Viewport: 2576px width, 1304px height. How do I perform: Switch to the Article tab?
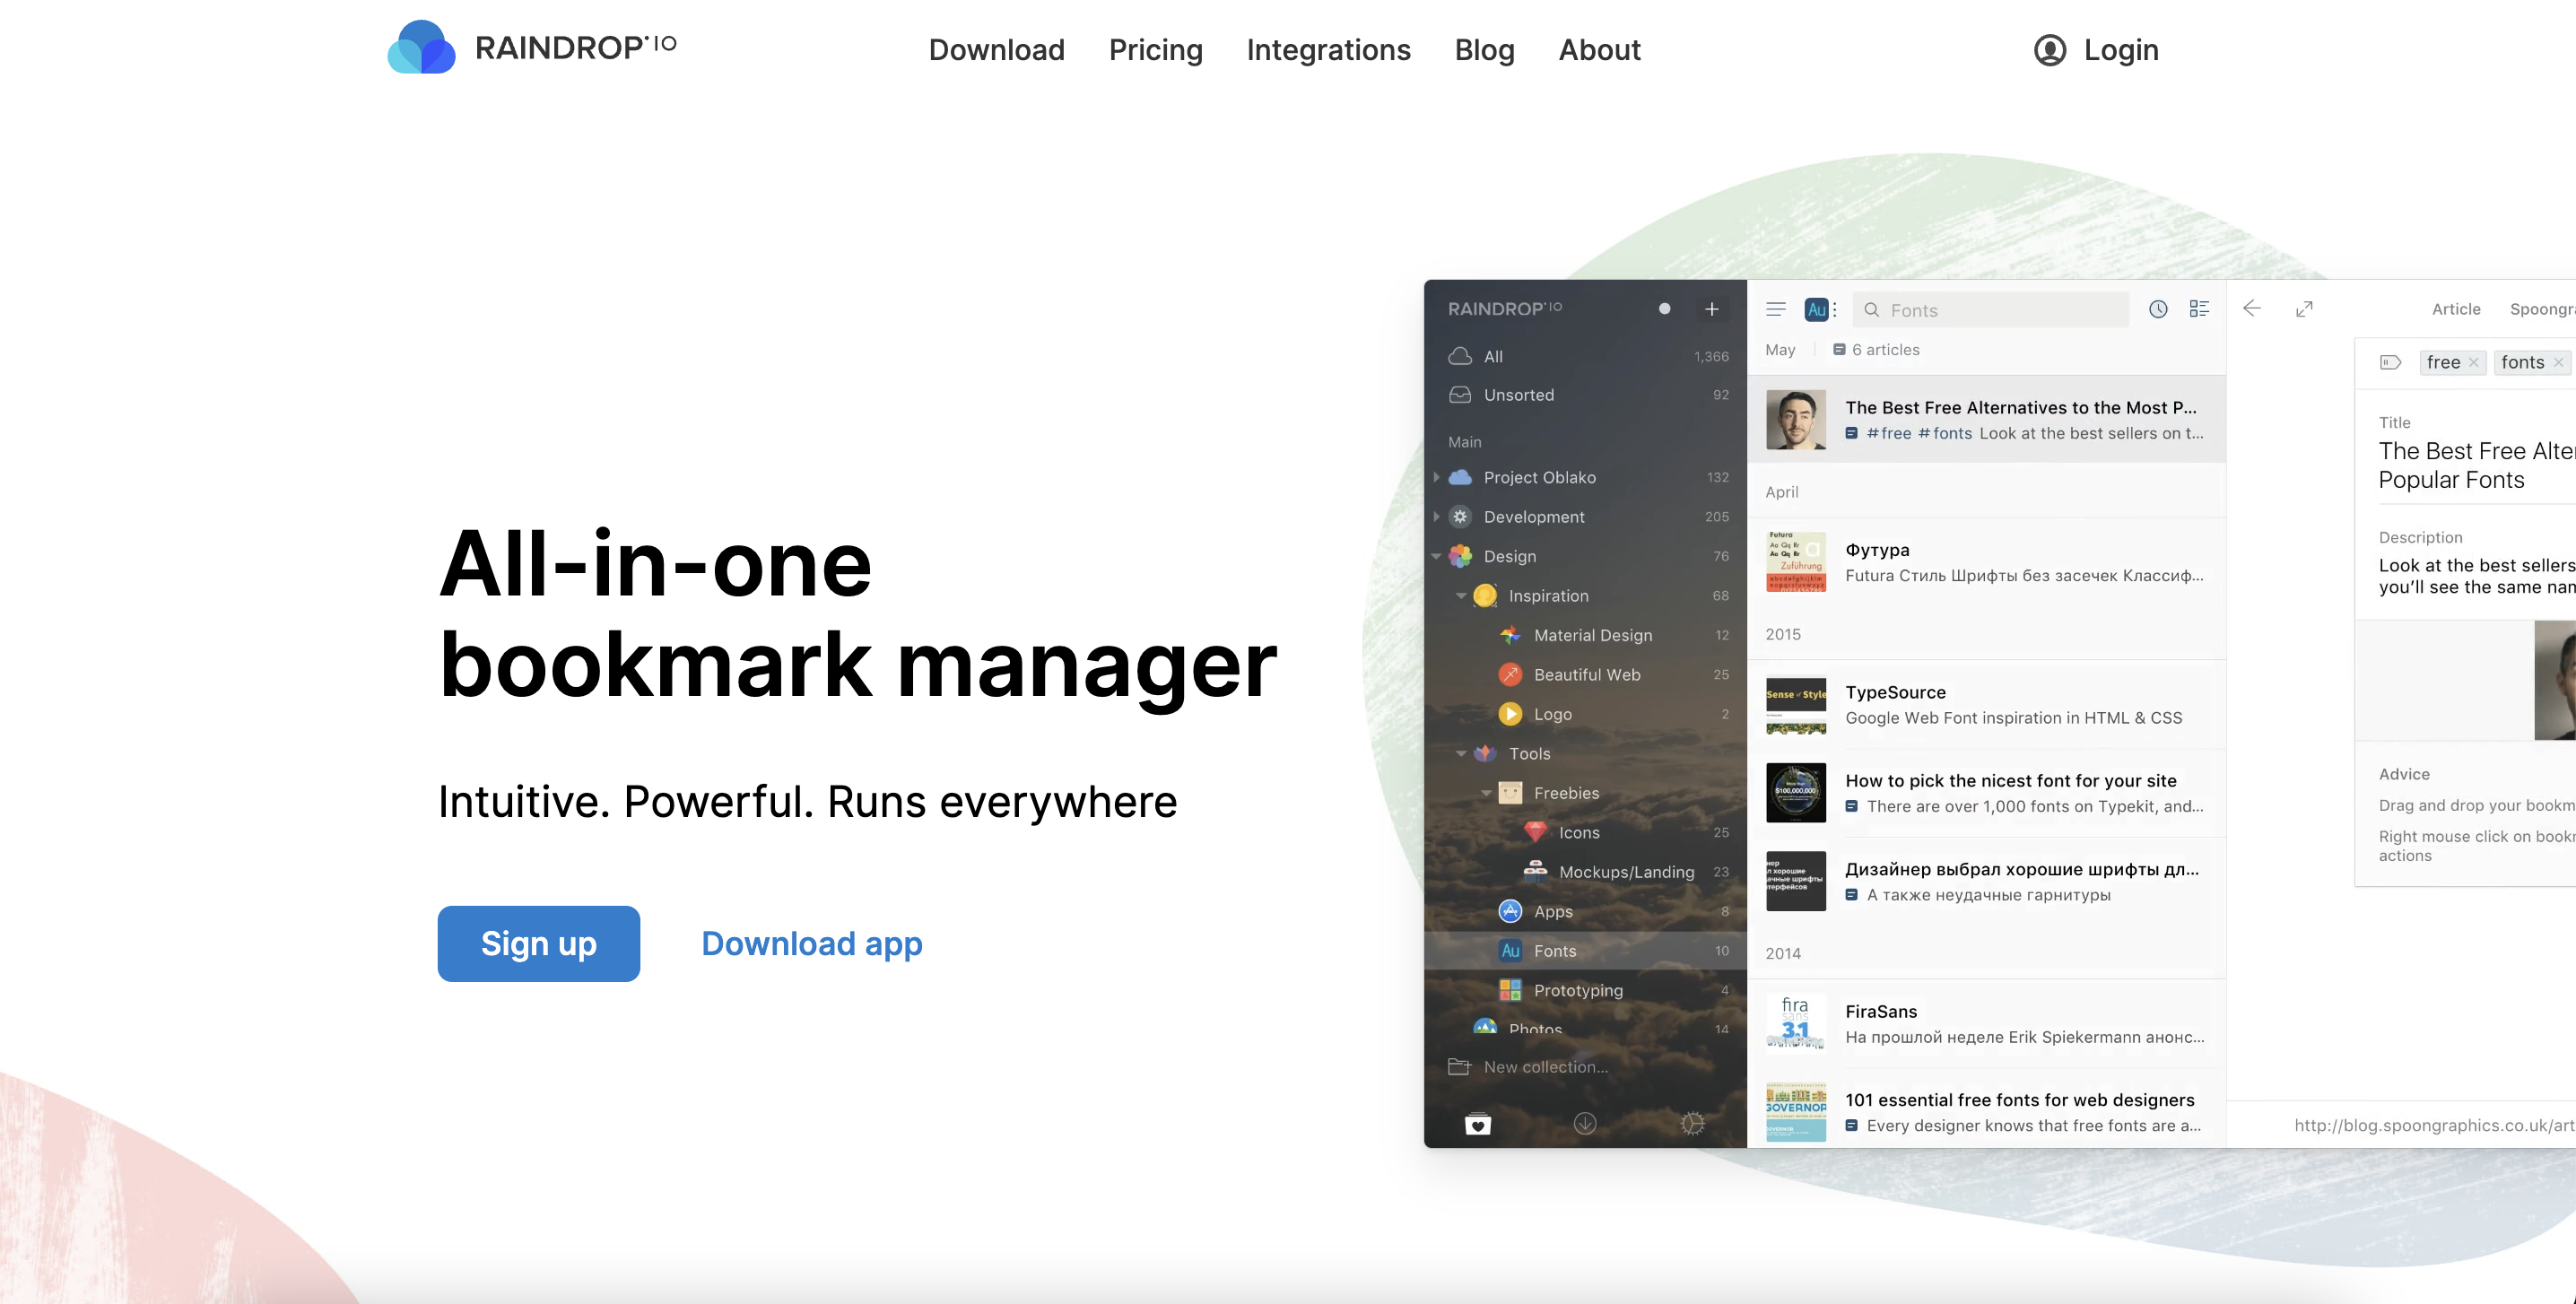pos(2456,309)
